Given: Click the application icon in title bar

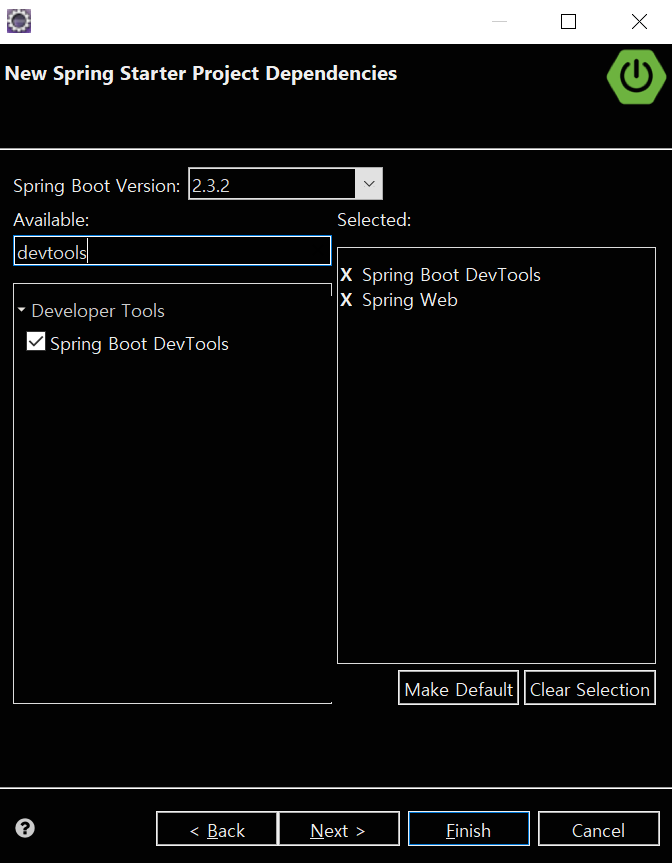Looking at the screenshot, I should (19, 21).
